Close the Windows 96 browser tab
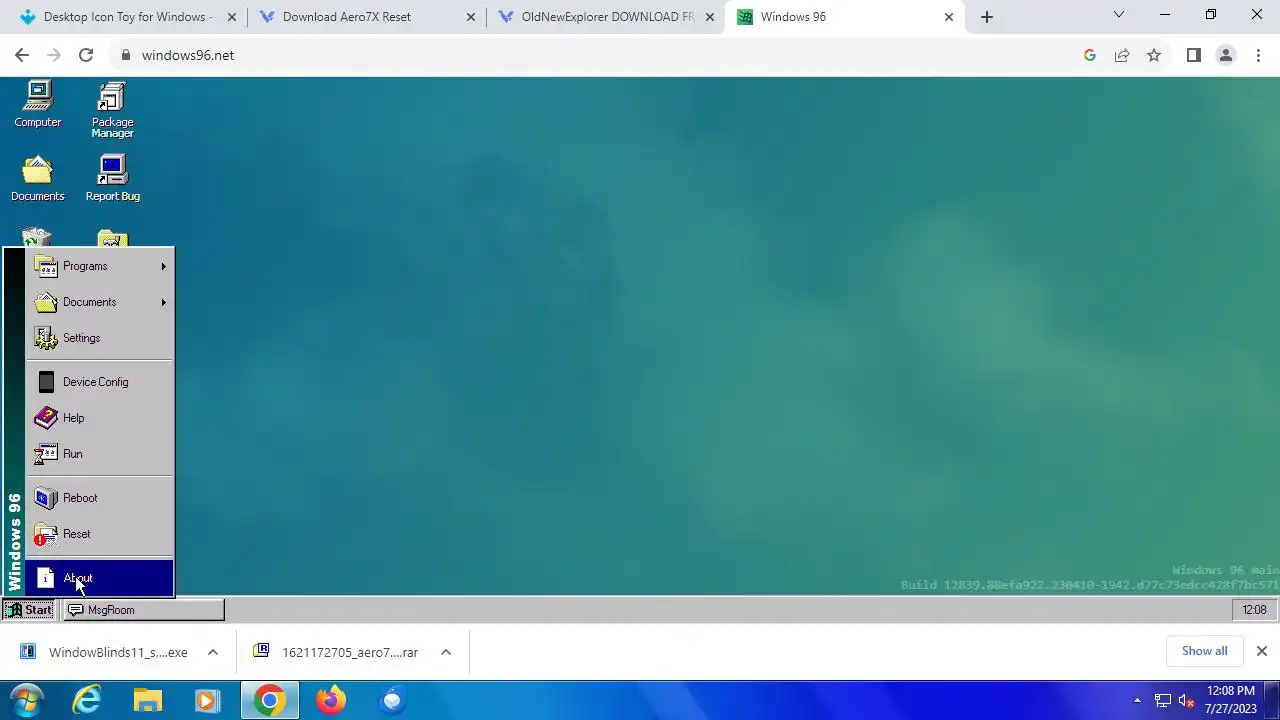 click(x=949, y=17)
